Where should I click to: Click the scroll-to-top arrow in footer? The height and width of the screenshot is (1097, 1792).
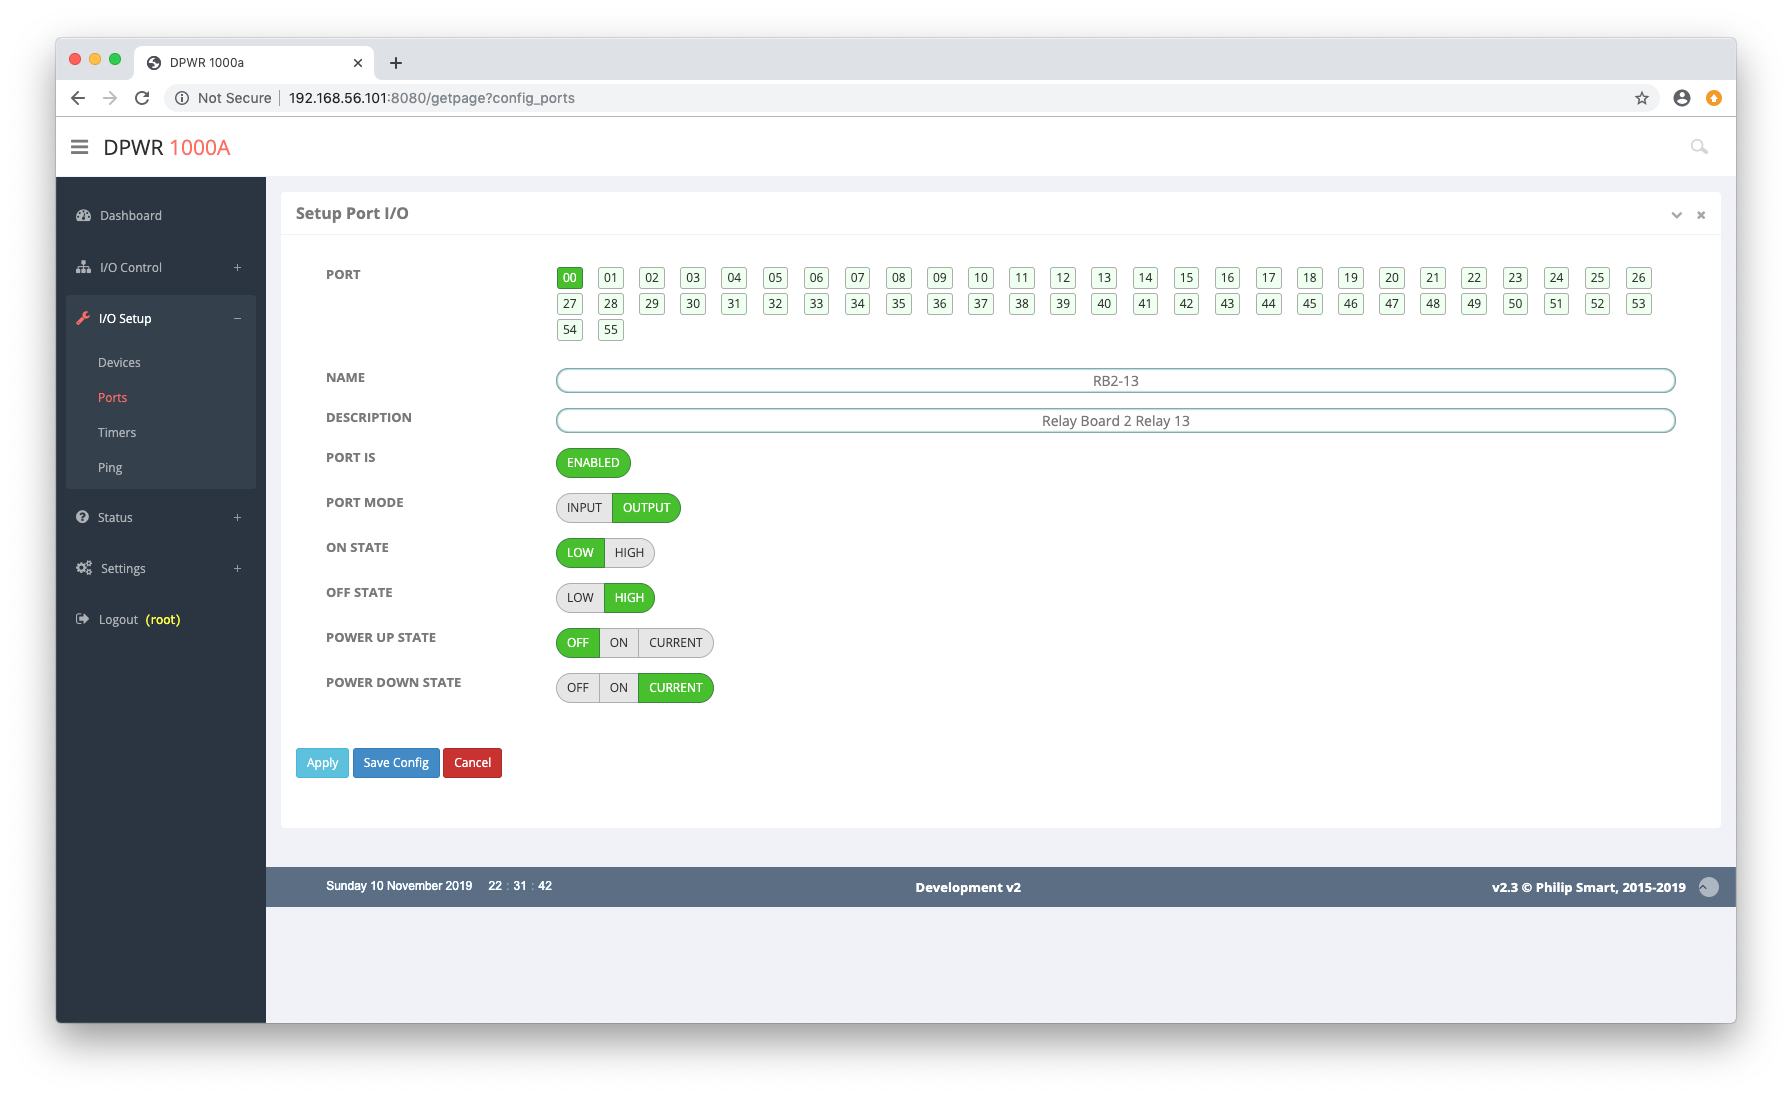(1709, 887)
